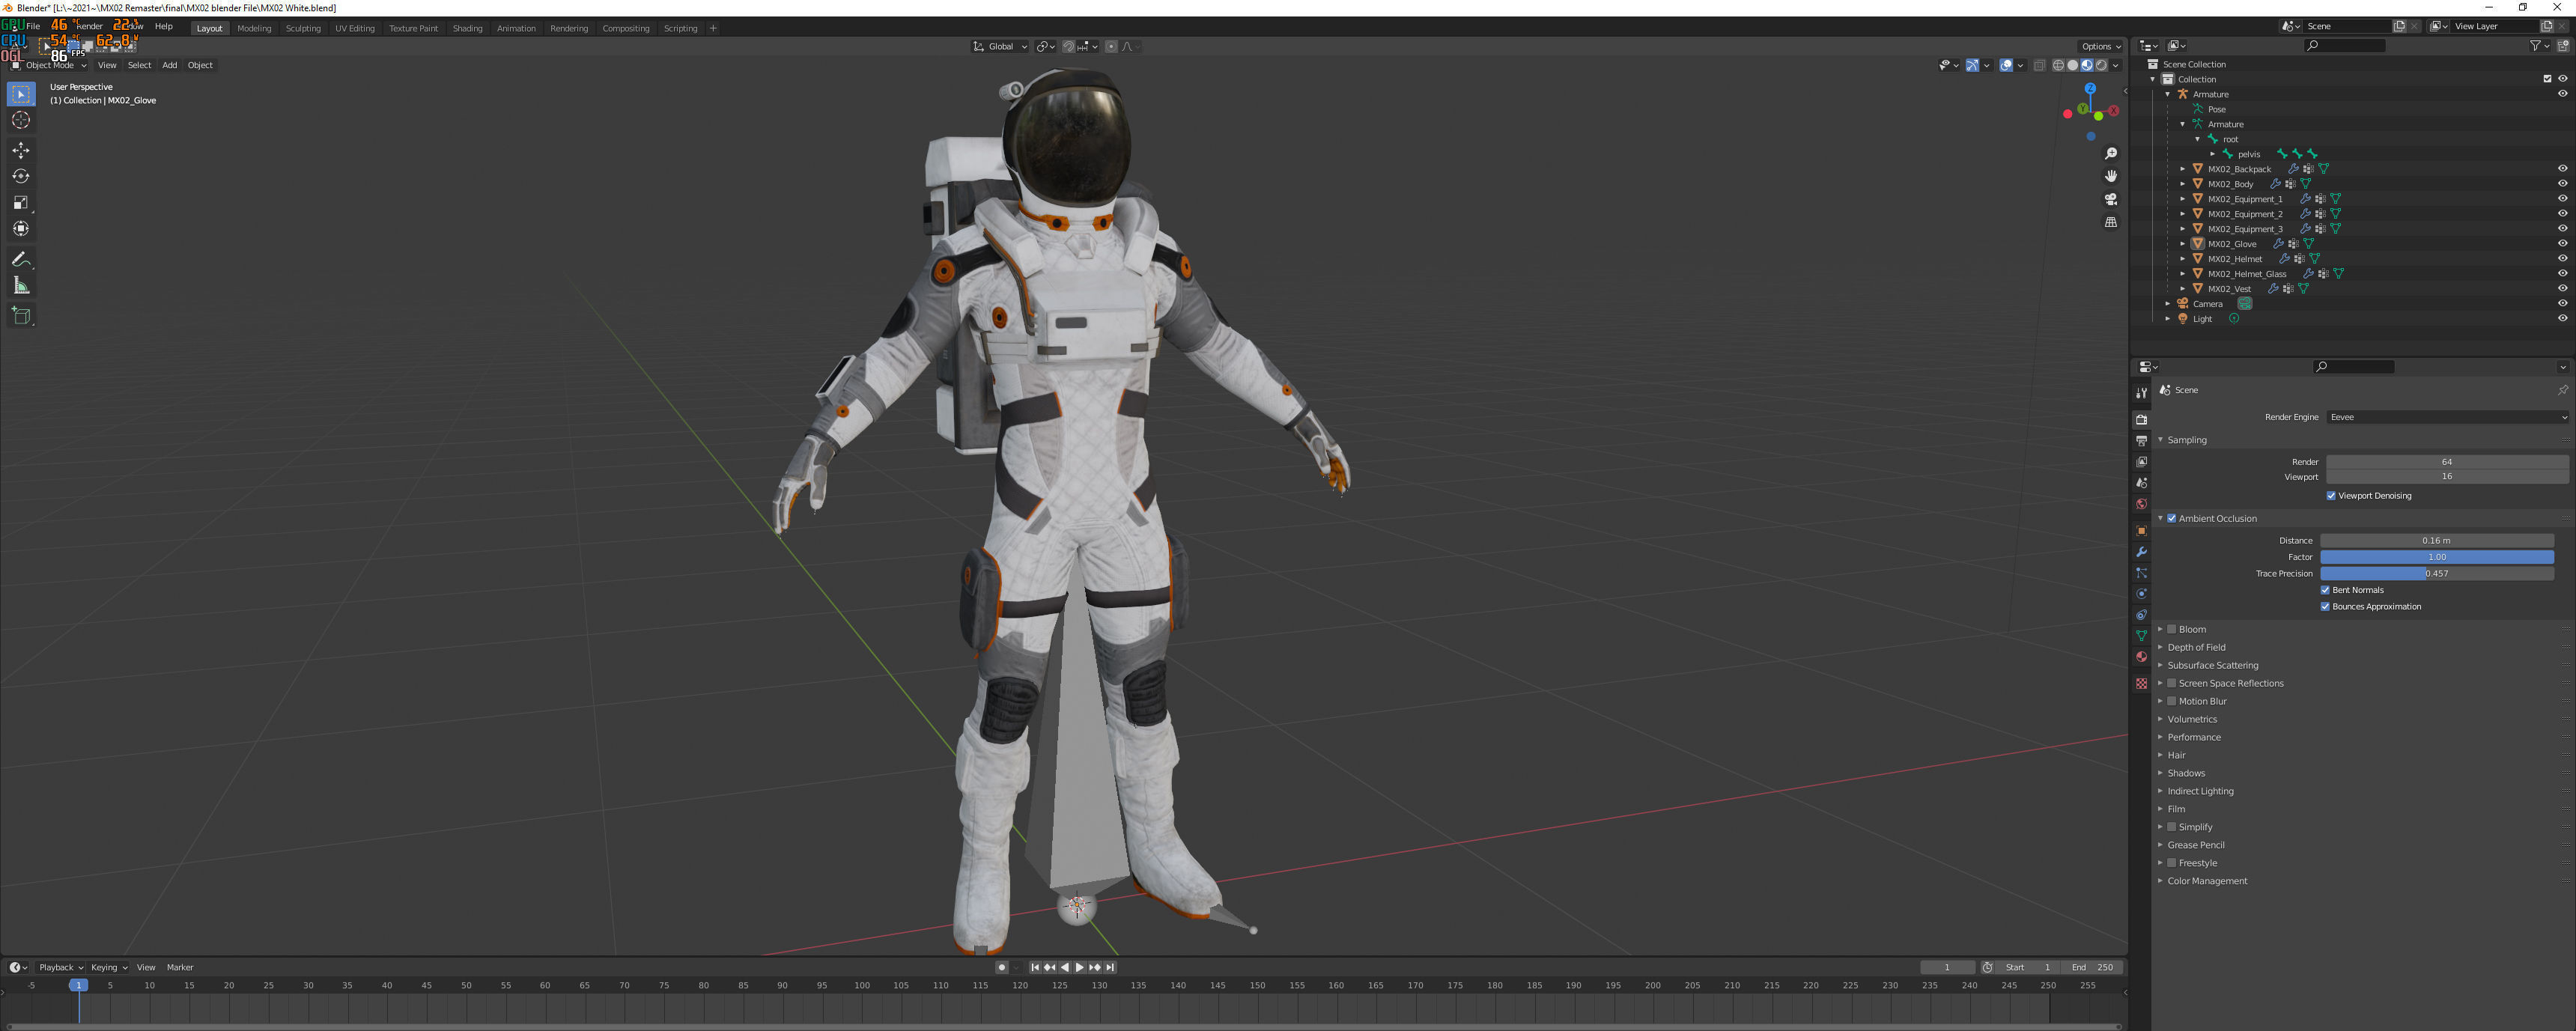2576x1031 pixels.
Task: Open the Texture properties checker tab
Action: point(2141,683)
